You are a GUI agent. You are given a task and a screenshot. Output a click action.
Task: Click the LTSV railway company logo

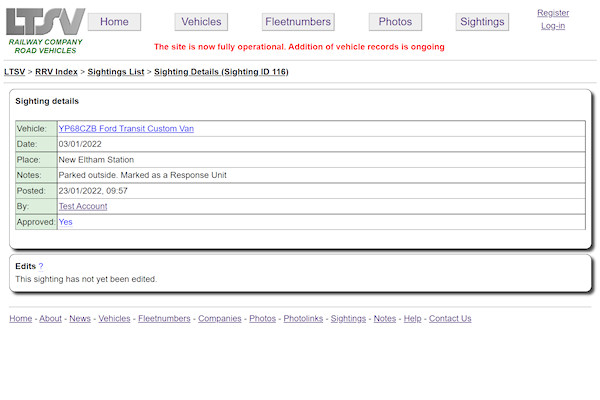coord(45,29)
